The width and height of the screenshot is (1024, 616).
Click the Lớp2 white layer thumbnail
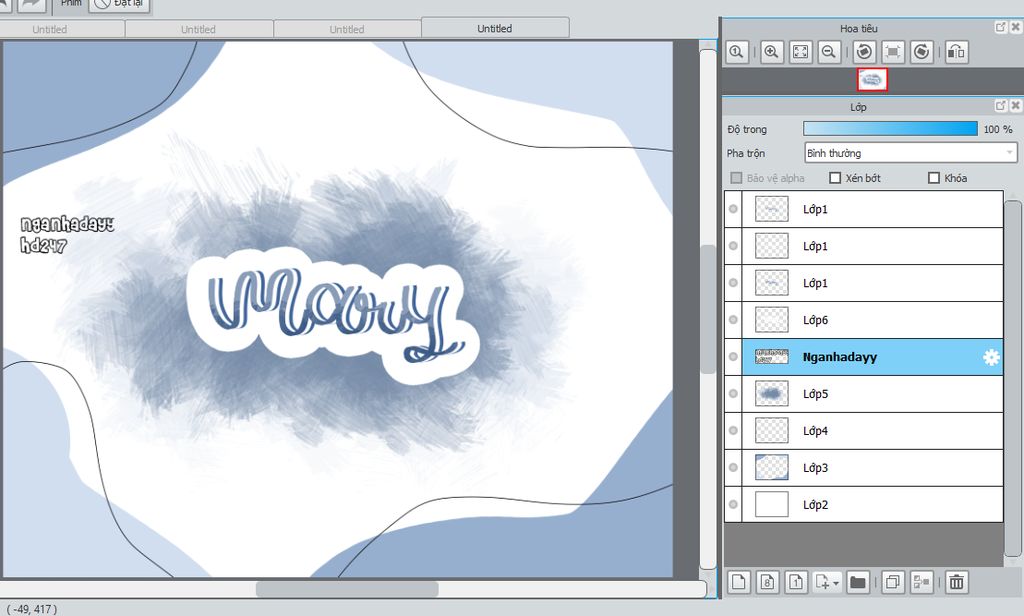771,504
